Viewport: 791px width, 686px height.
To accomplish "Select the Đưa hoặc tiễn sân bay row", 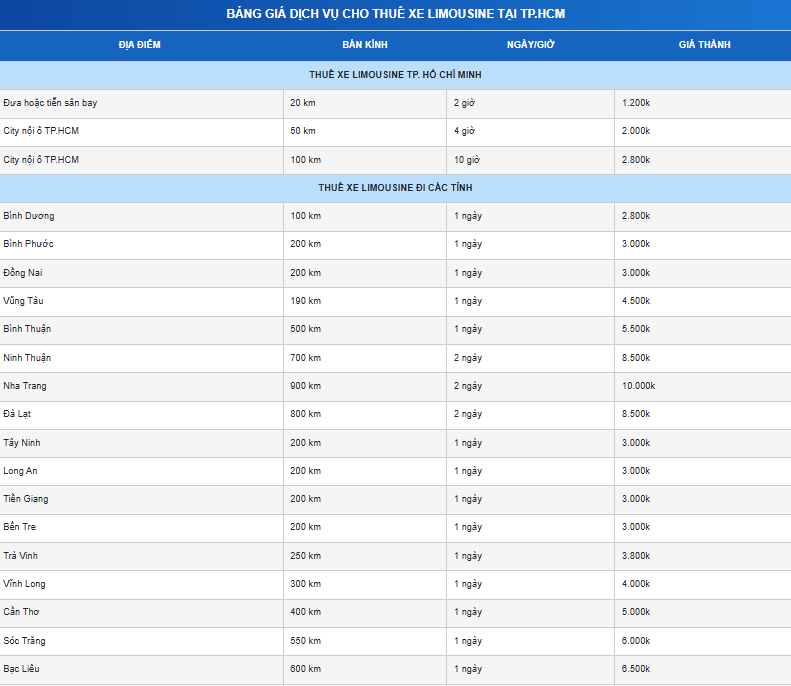I will [x=396, y=103].
